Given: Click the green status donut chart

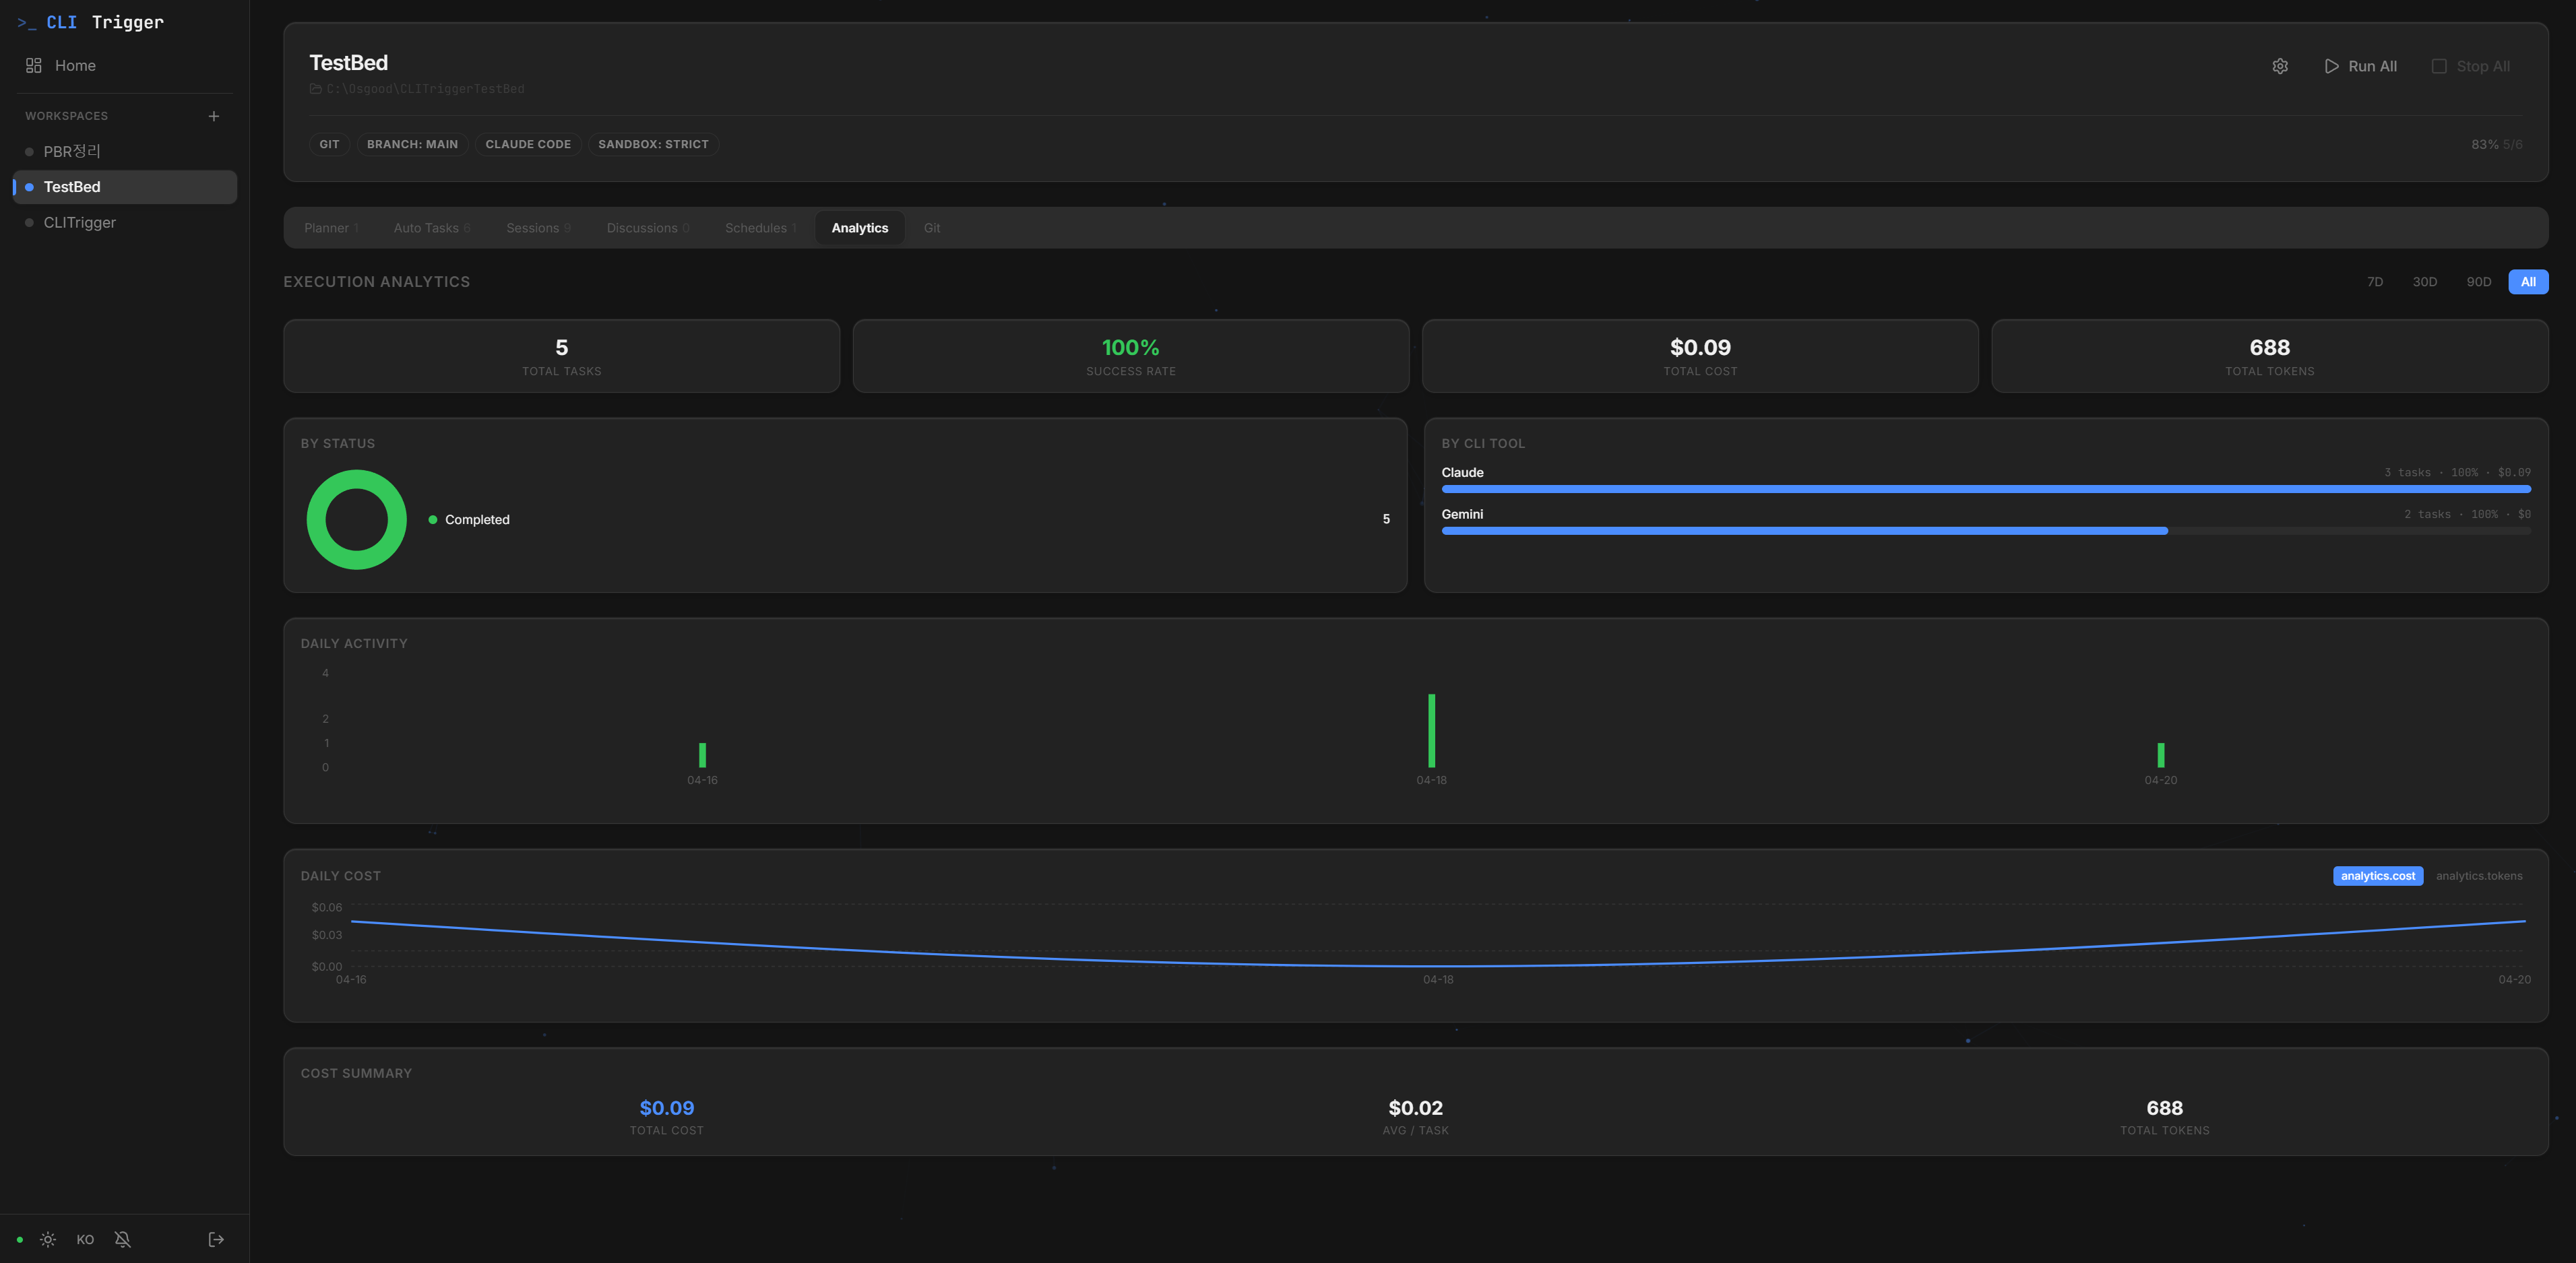Looking at the screenshot, I should click(x=356, y=519).
